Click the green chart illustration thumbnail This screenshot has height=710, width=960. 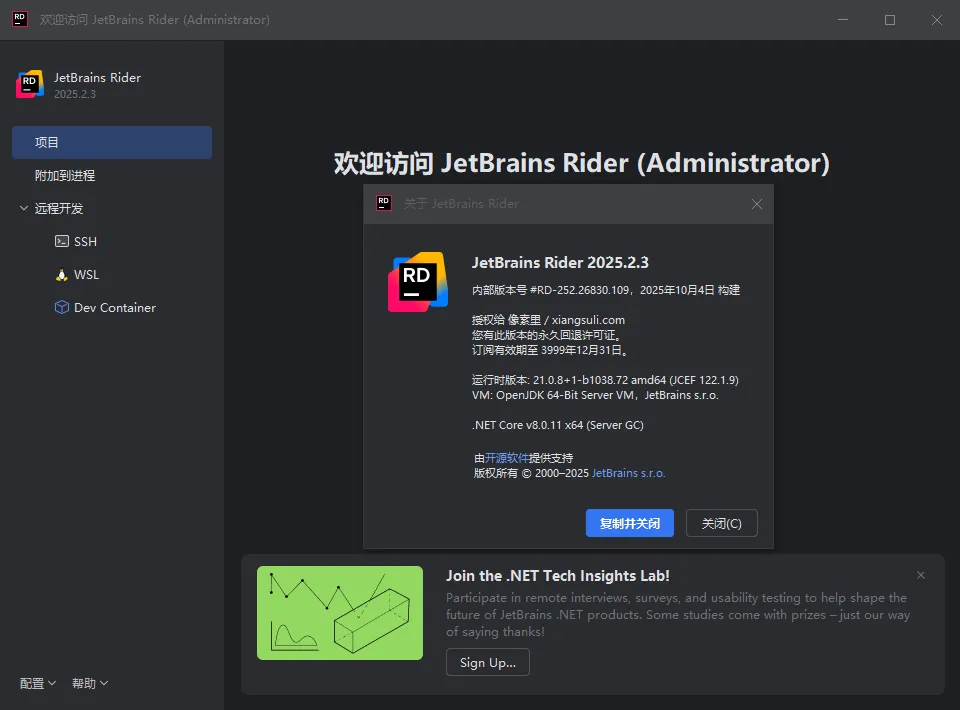coord(340,613)
